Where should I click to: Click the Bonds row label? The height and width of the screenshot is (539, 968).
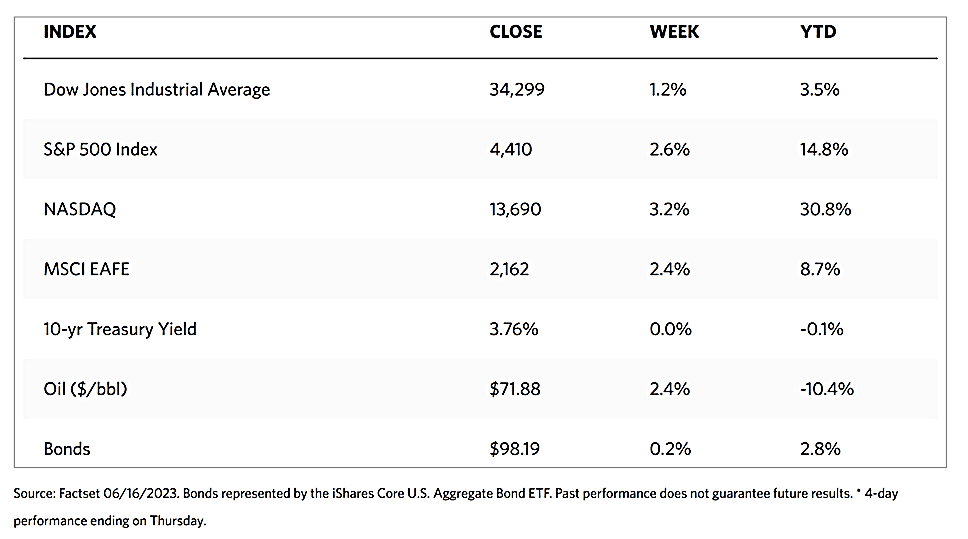click(x=67, y=449)
